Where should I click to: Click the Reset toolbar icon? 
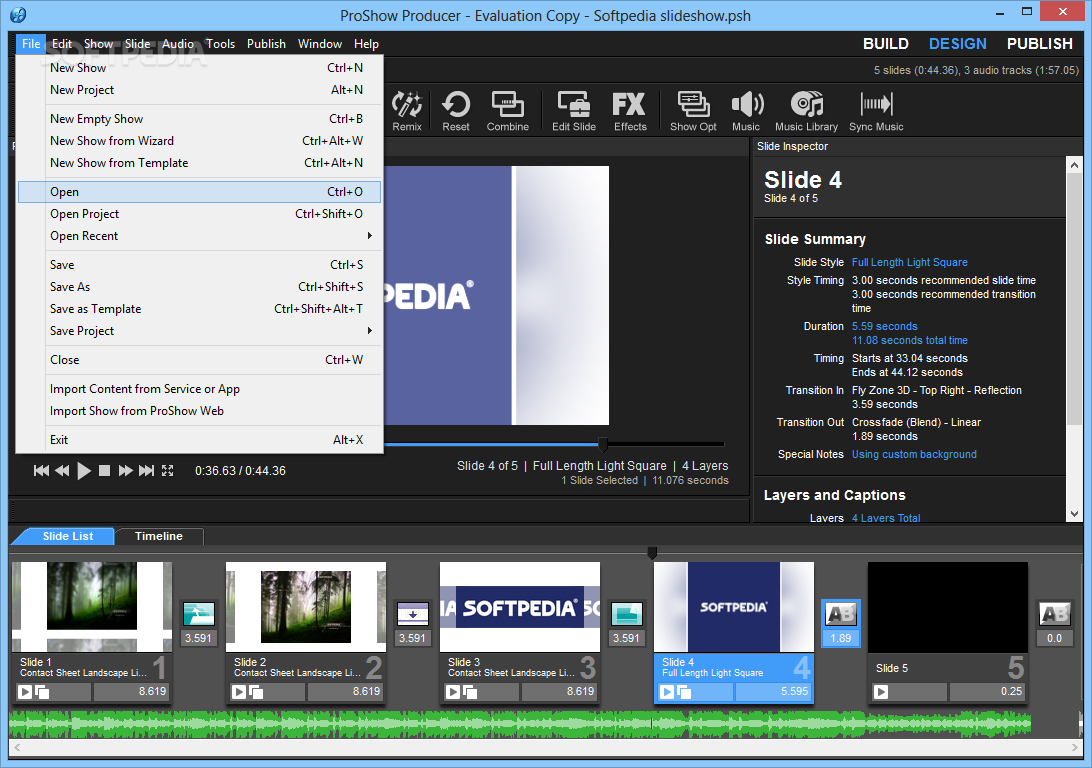pos(455,111)
